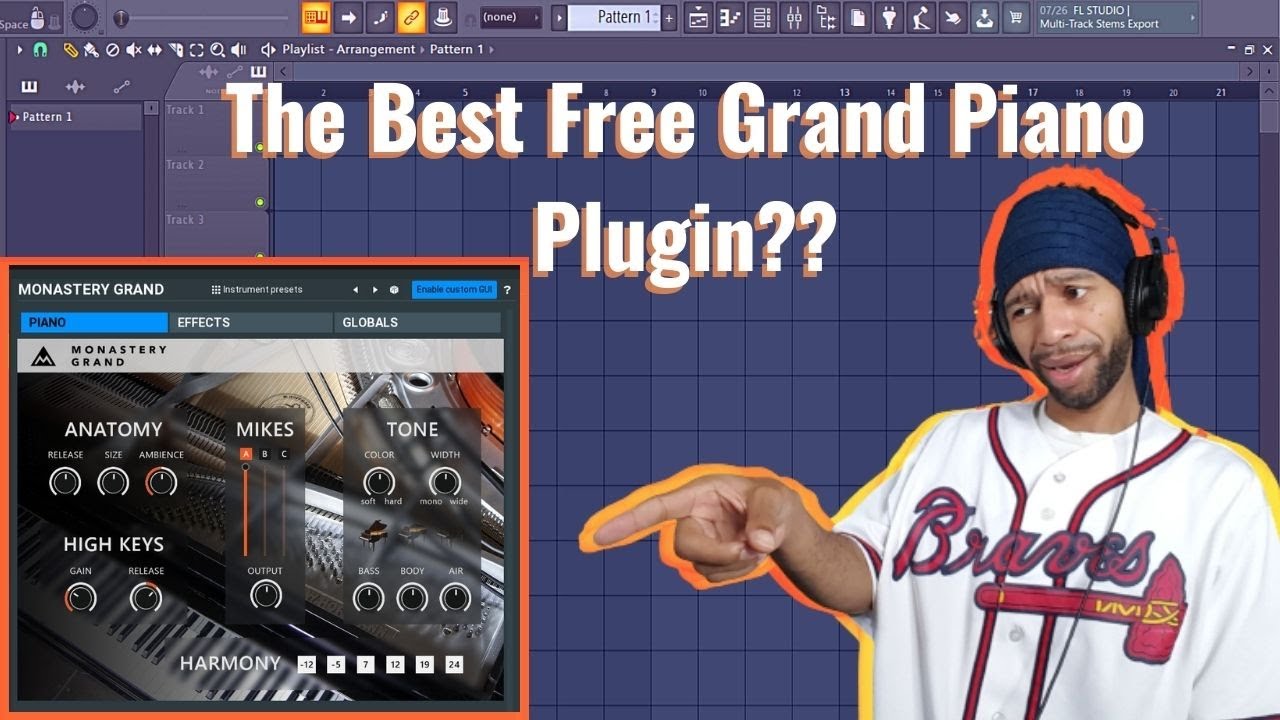Show automation clips in the picker panel

pyautogui.click(x=122, y=87)
